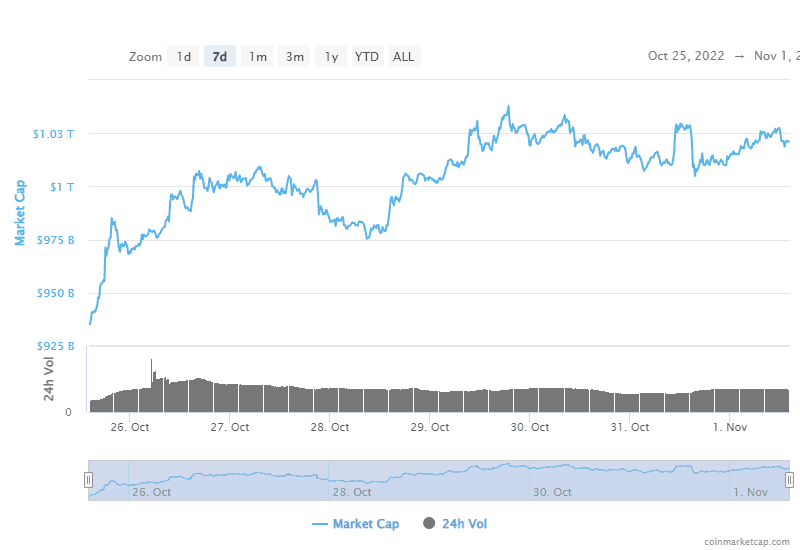800x550 pixels.
Task: Click the 24h Vol axis title
Action: click(x=47, y=378)
